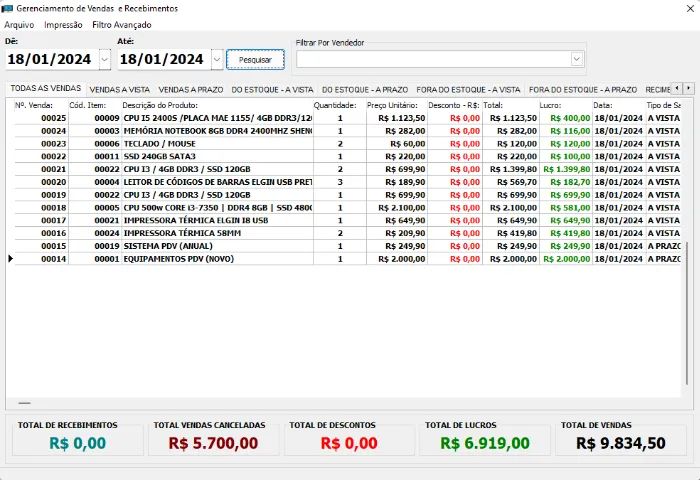Select sale number 00025 cell
700x480 pixels.
42,118
